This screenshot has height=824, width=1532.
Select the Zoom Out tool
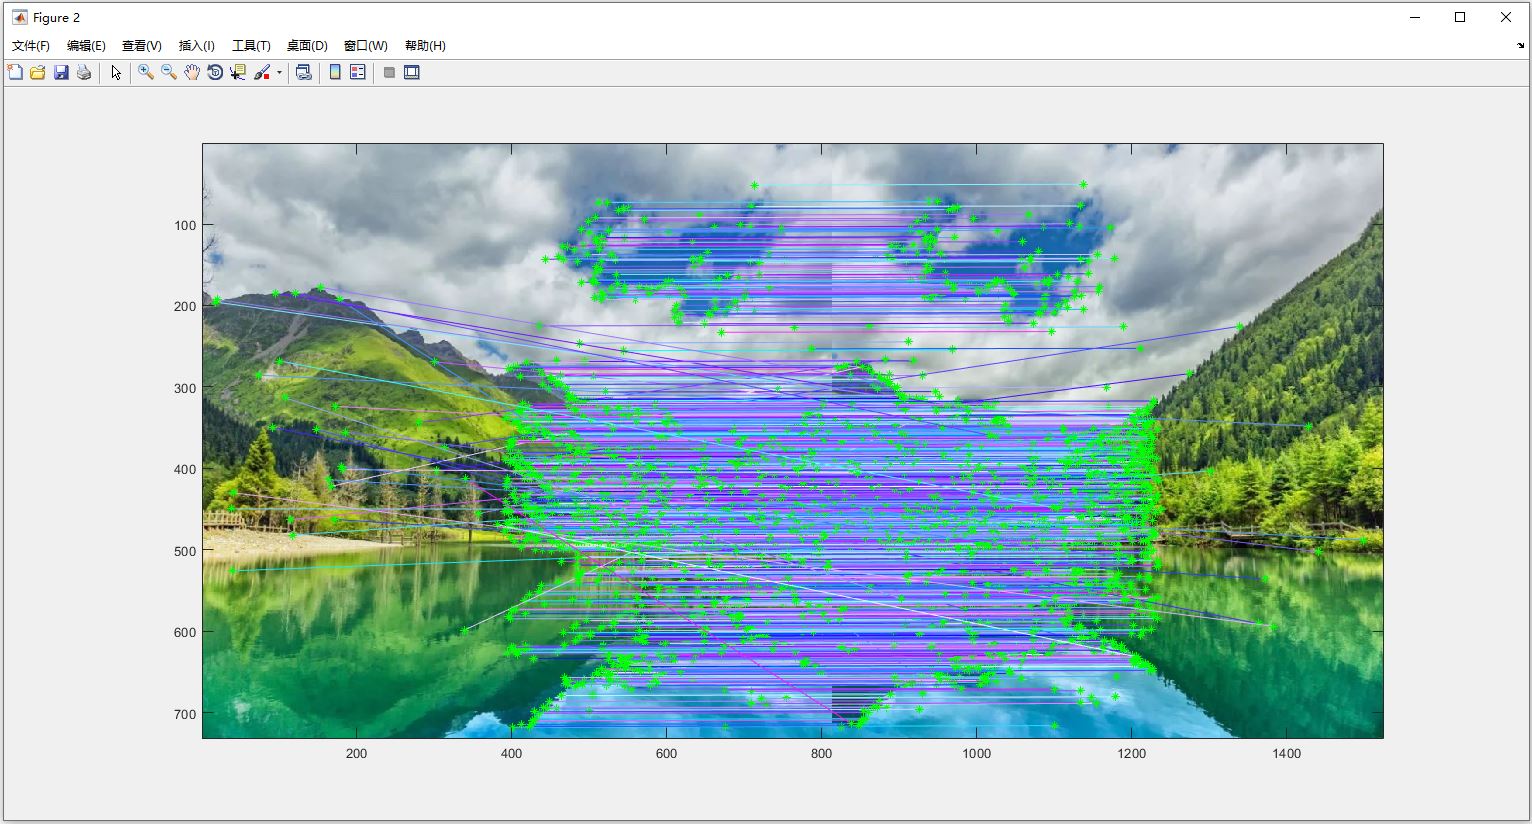169,72
